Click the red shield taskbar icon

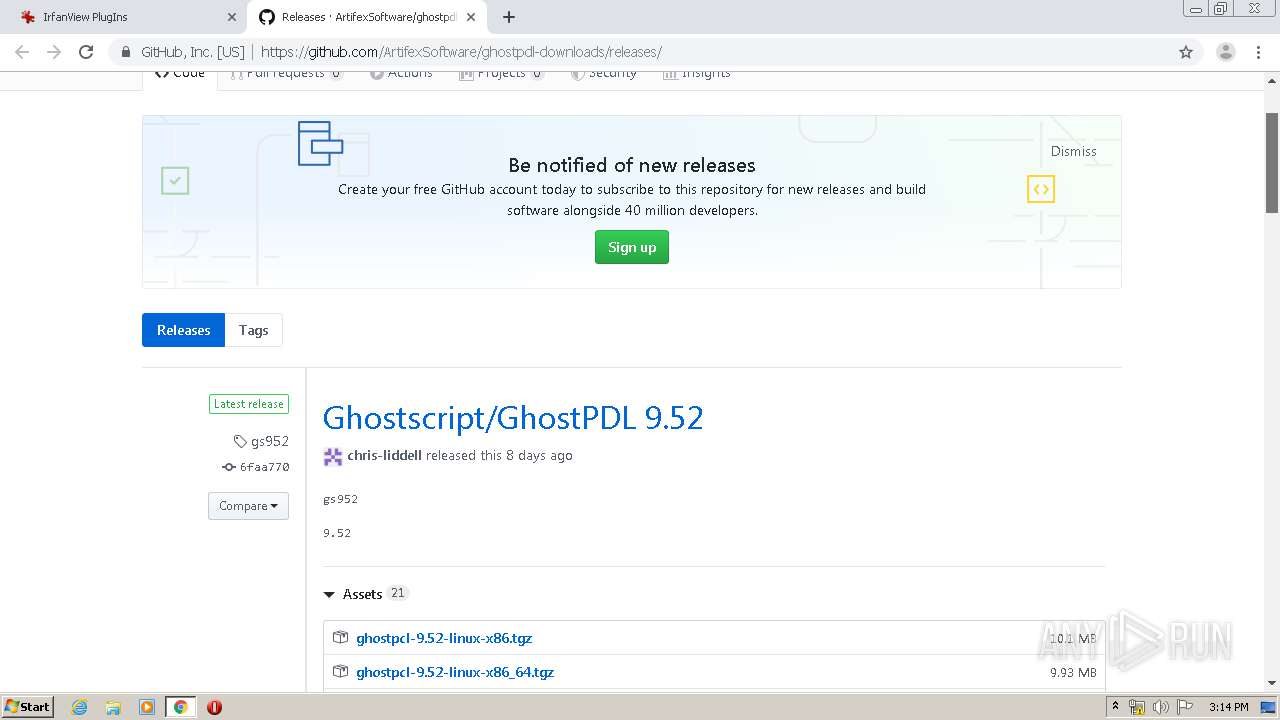[x=214, y=707]
